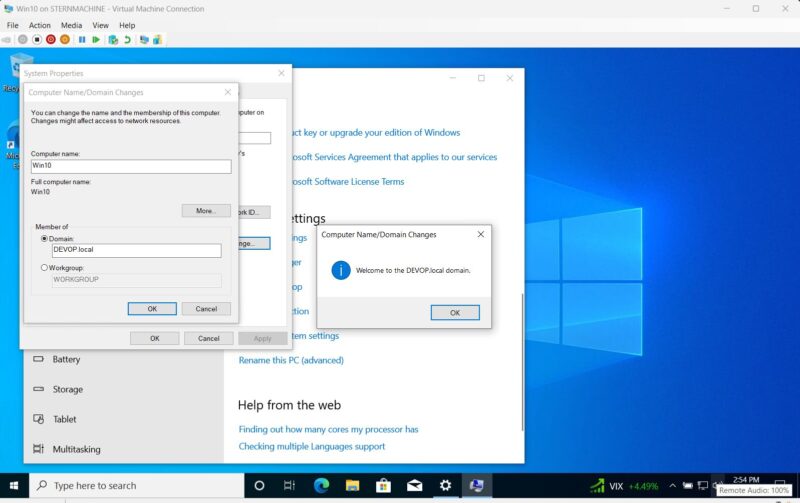Click the red Shut Down VM icon
800x503 pixels.
[x=51, y=39]
